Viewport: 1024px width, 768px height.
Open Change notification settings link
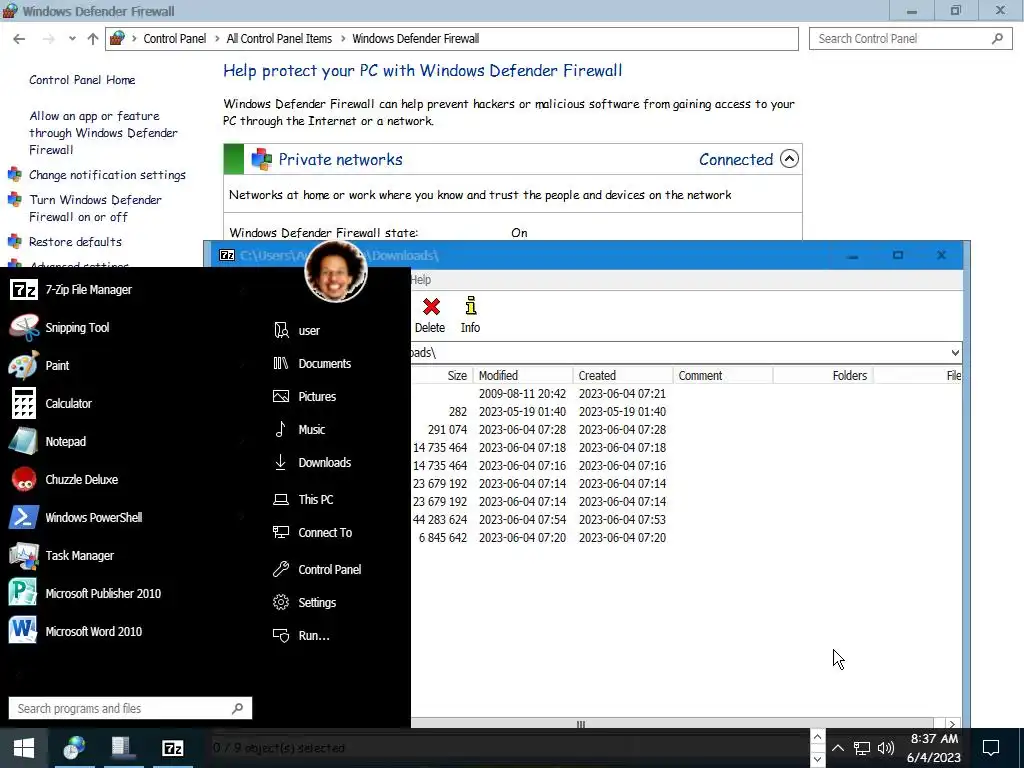click(x=107, y=174)
